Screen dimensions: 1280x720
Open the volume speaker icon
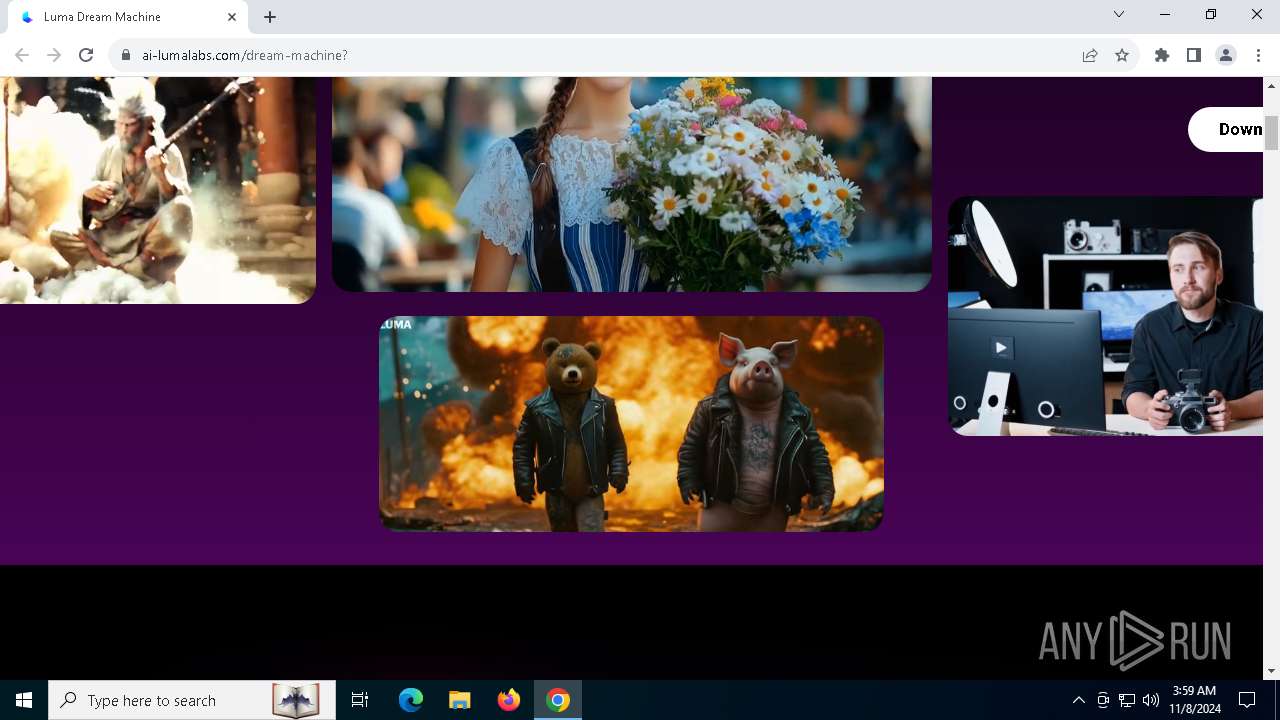tap(1151, 700)
